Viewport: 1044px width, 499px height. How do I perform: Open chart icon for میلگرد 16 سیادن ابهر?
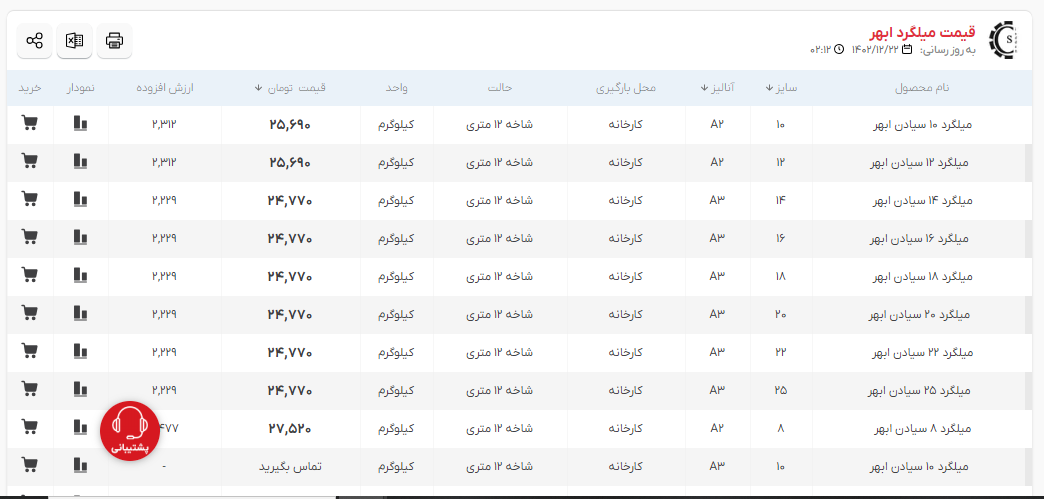click(x=81, y=238)
